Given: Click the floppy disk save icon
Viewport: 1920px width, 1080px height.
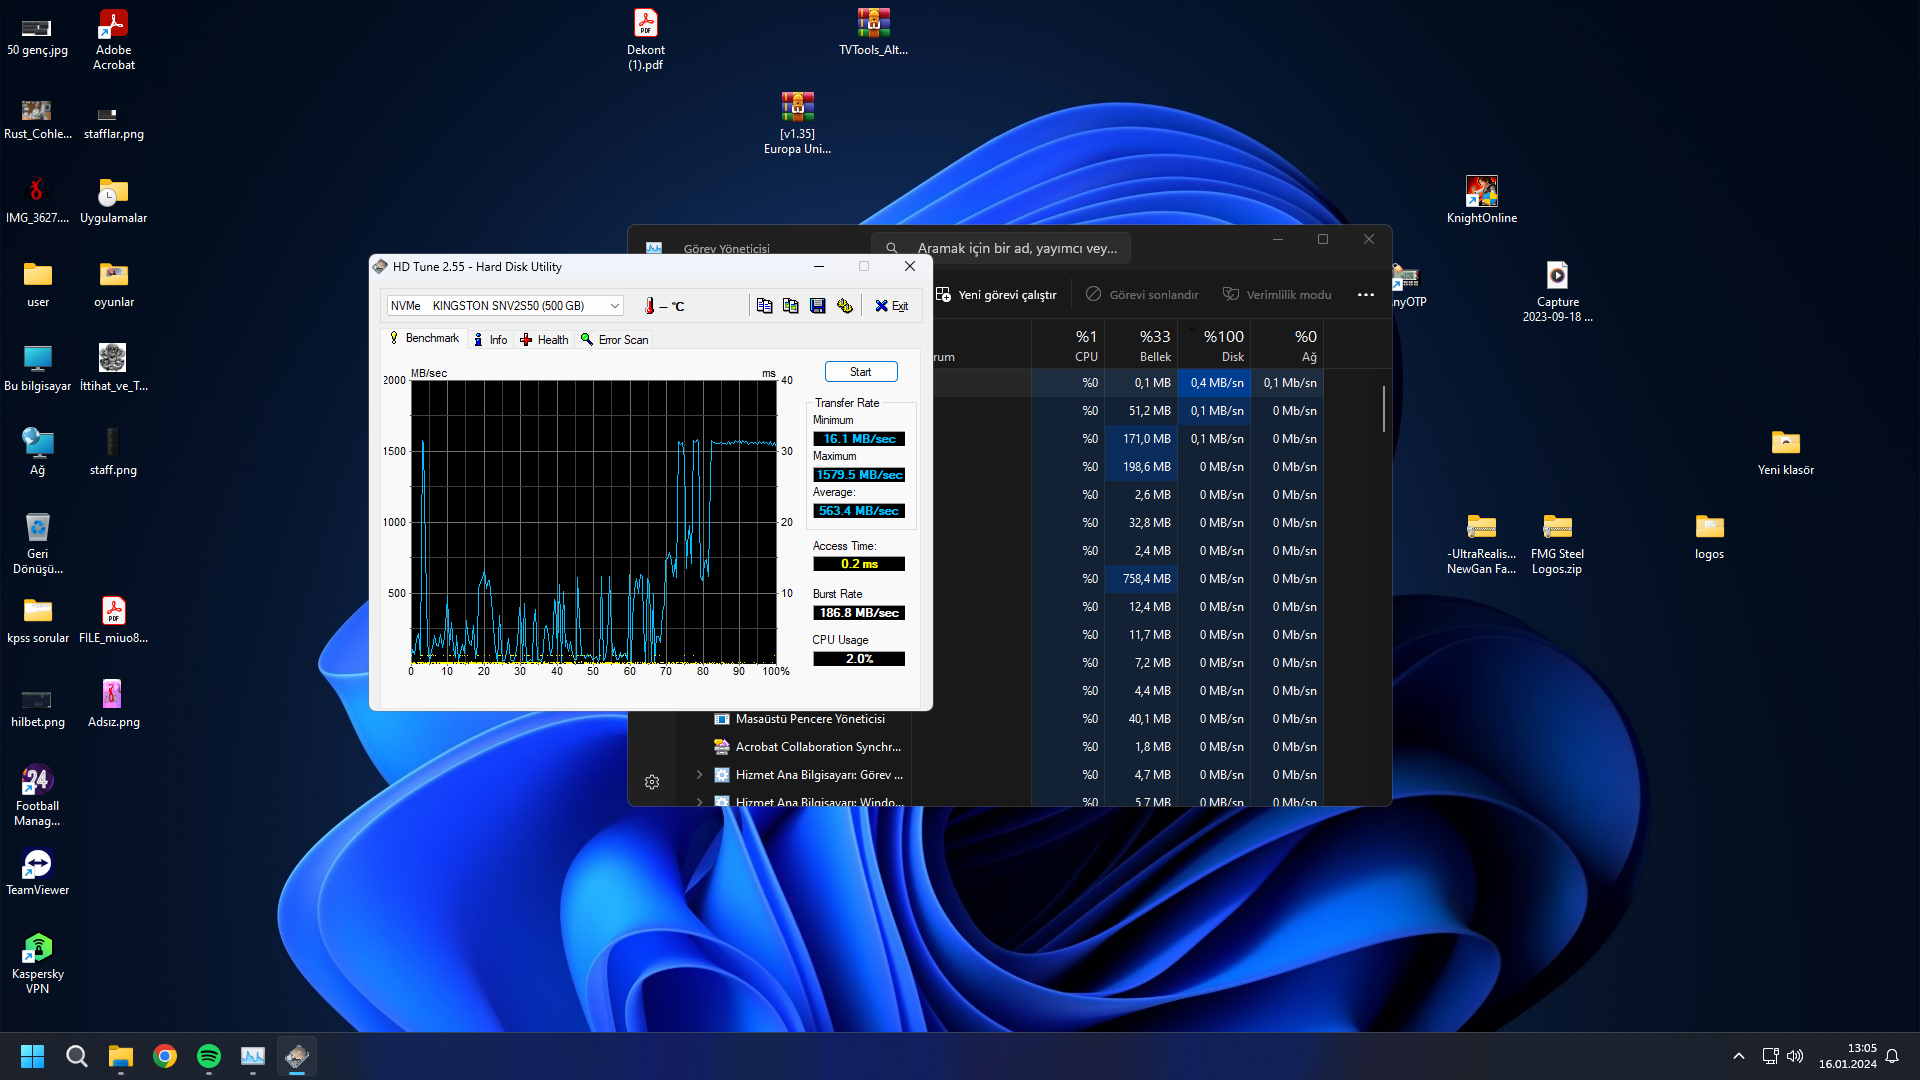Looking at the screenshot, I should (817, 306).
